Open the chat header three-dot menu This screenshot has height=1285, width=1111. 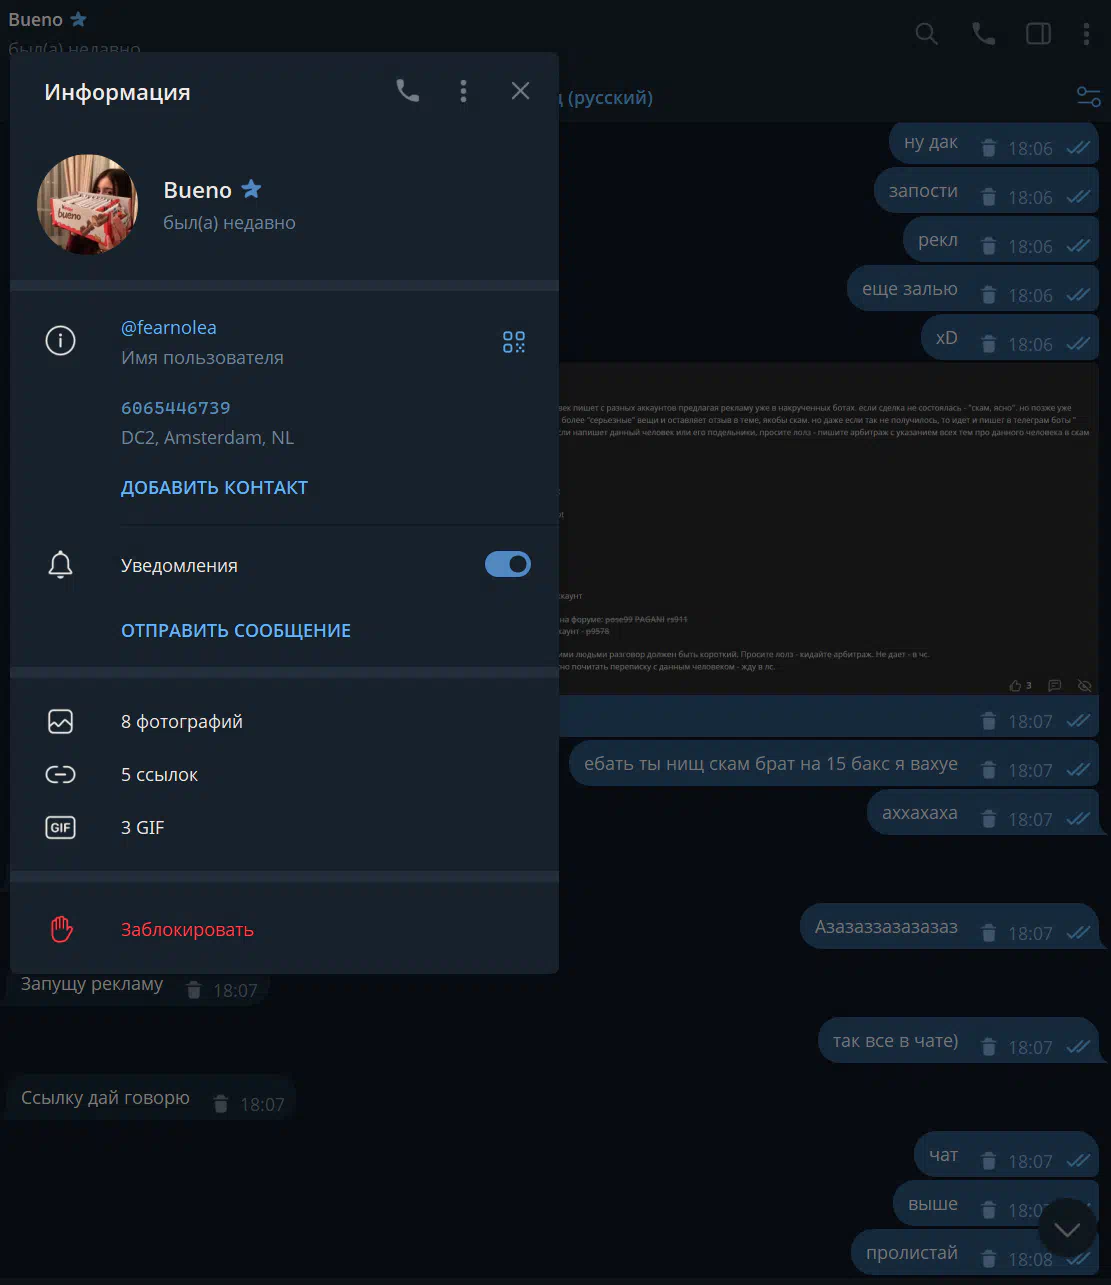(x=1086, y=34)
